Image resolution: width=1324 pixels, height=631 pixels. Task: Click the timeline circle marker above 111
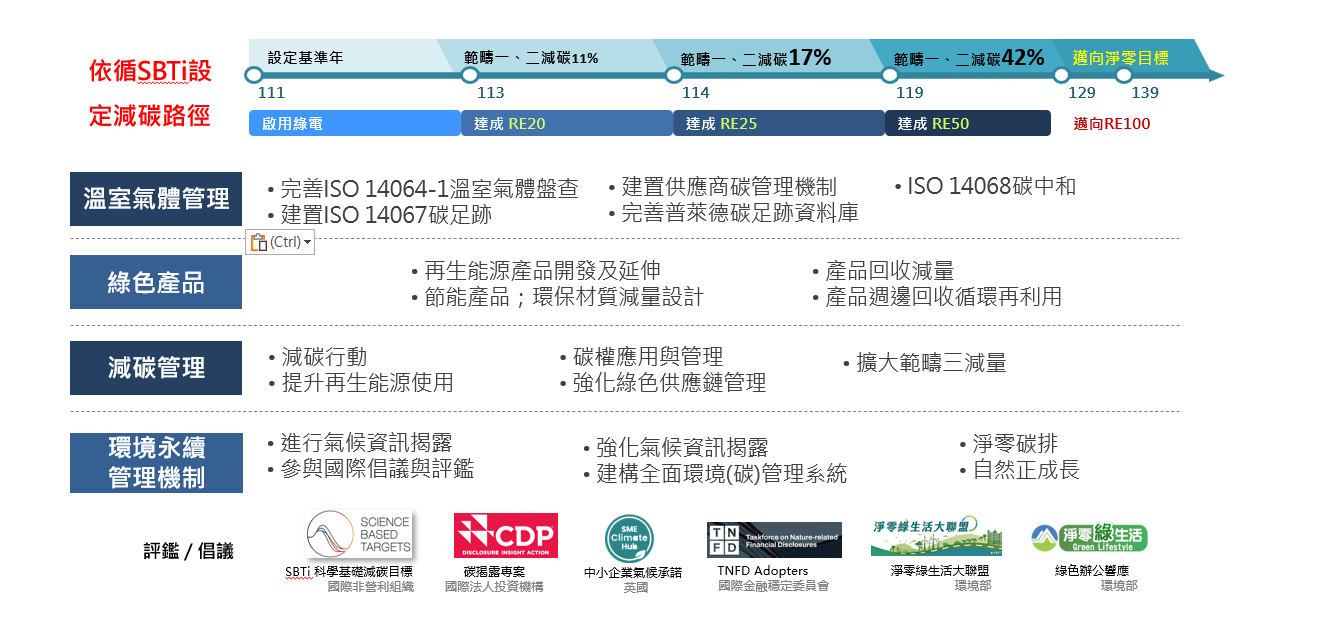coord(254,75)
